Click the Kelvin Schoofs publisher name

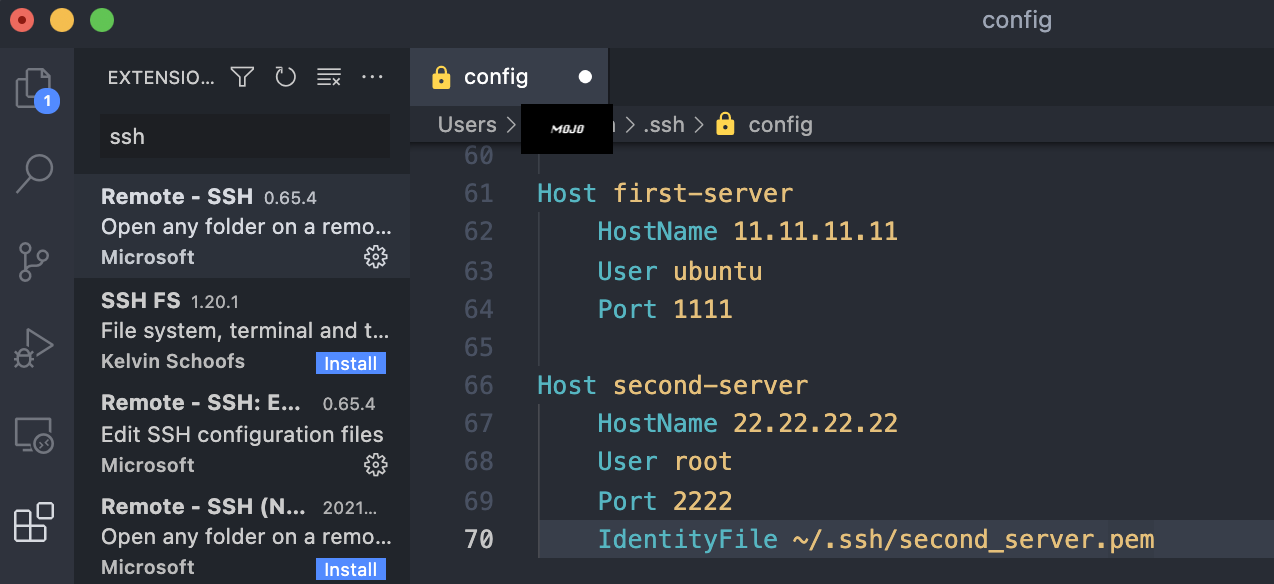[173, 361]
